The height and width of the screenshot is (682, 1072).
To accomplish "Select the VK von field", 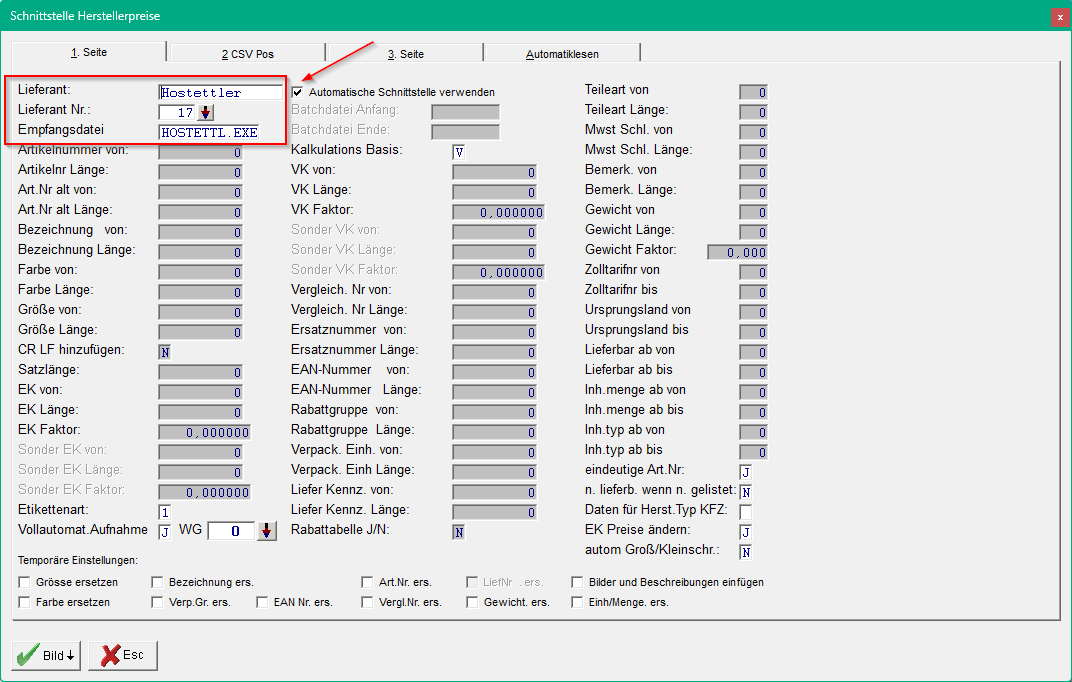I will 494,172.
